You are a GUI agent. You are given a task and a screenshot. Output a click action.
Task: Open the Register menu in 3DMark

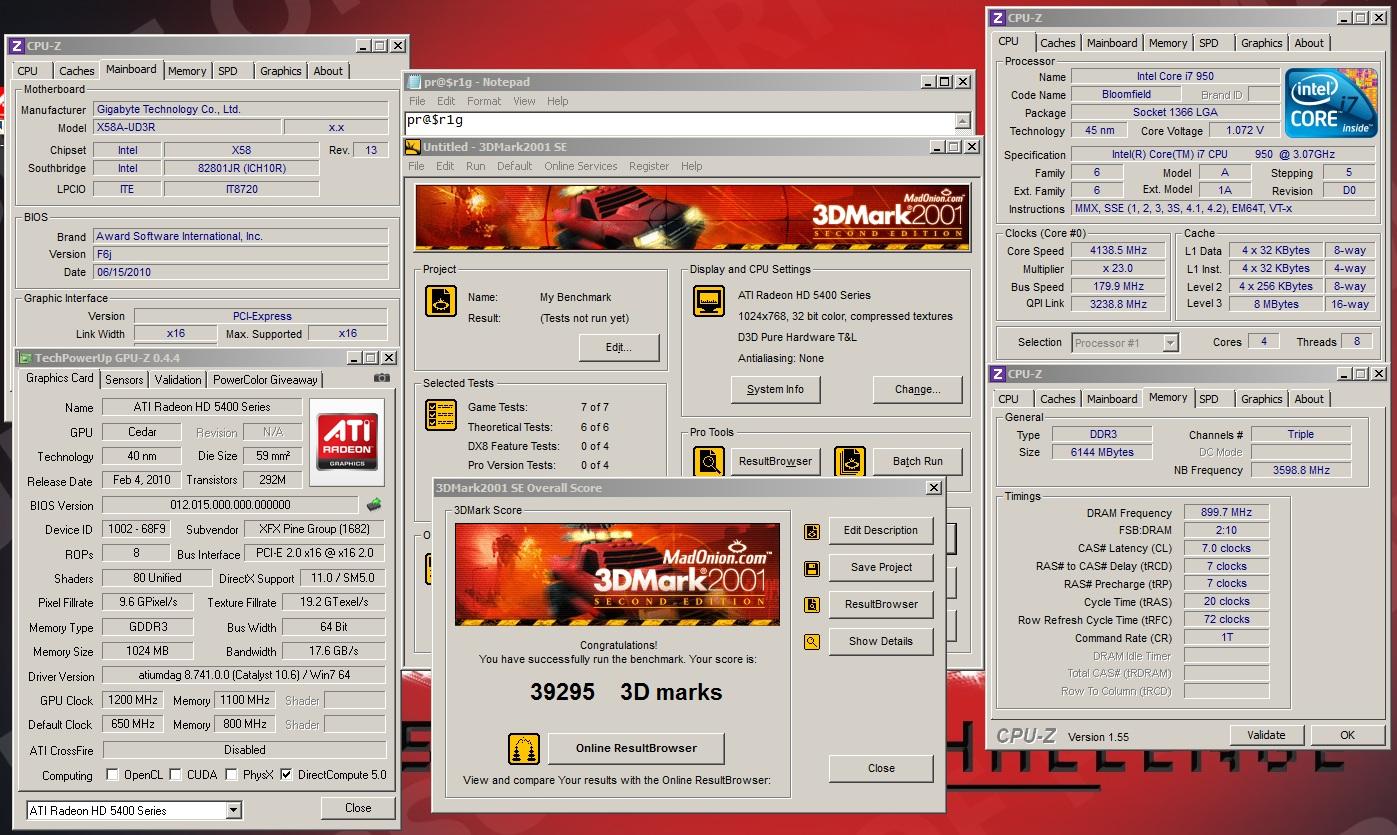click(x=649, y=166)
